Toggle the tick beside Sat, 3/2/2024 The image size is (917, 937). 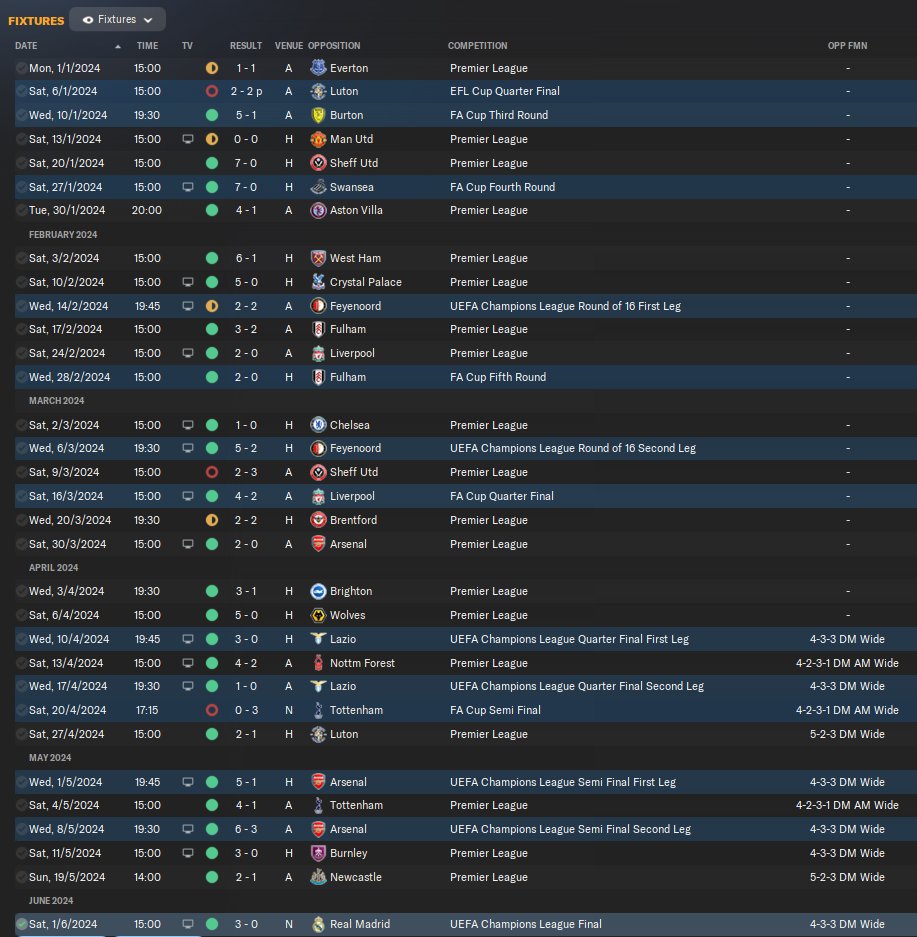22,258
